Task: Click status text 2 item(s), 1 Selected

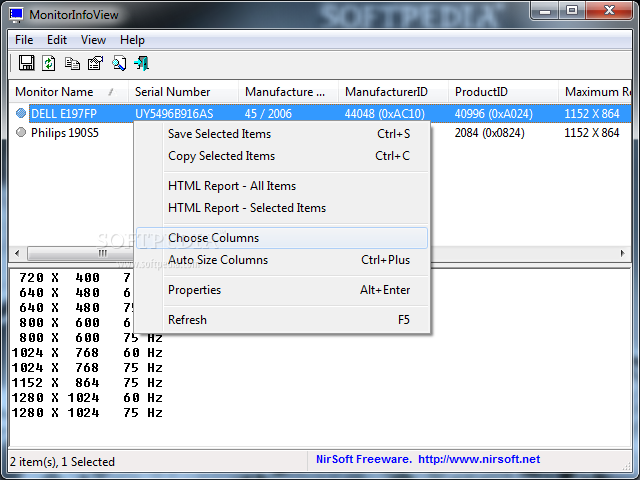Action: (x=62, y=462)
